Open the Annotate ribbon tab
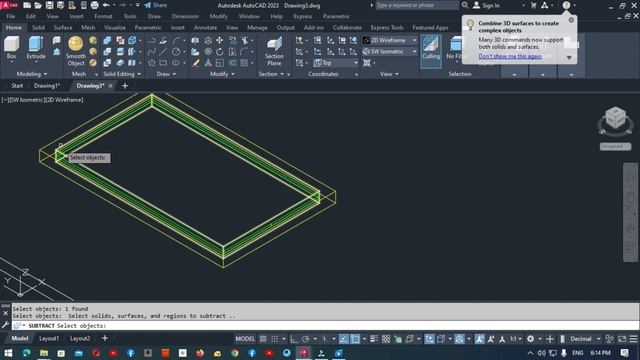The height and width of the screenshot is (360, 640). [x=205, y=27]
